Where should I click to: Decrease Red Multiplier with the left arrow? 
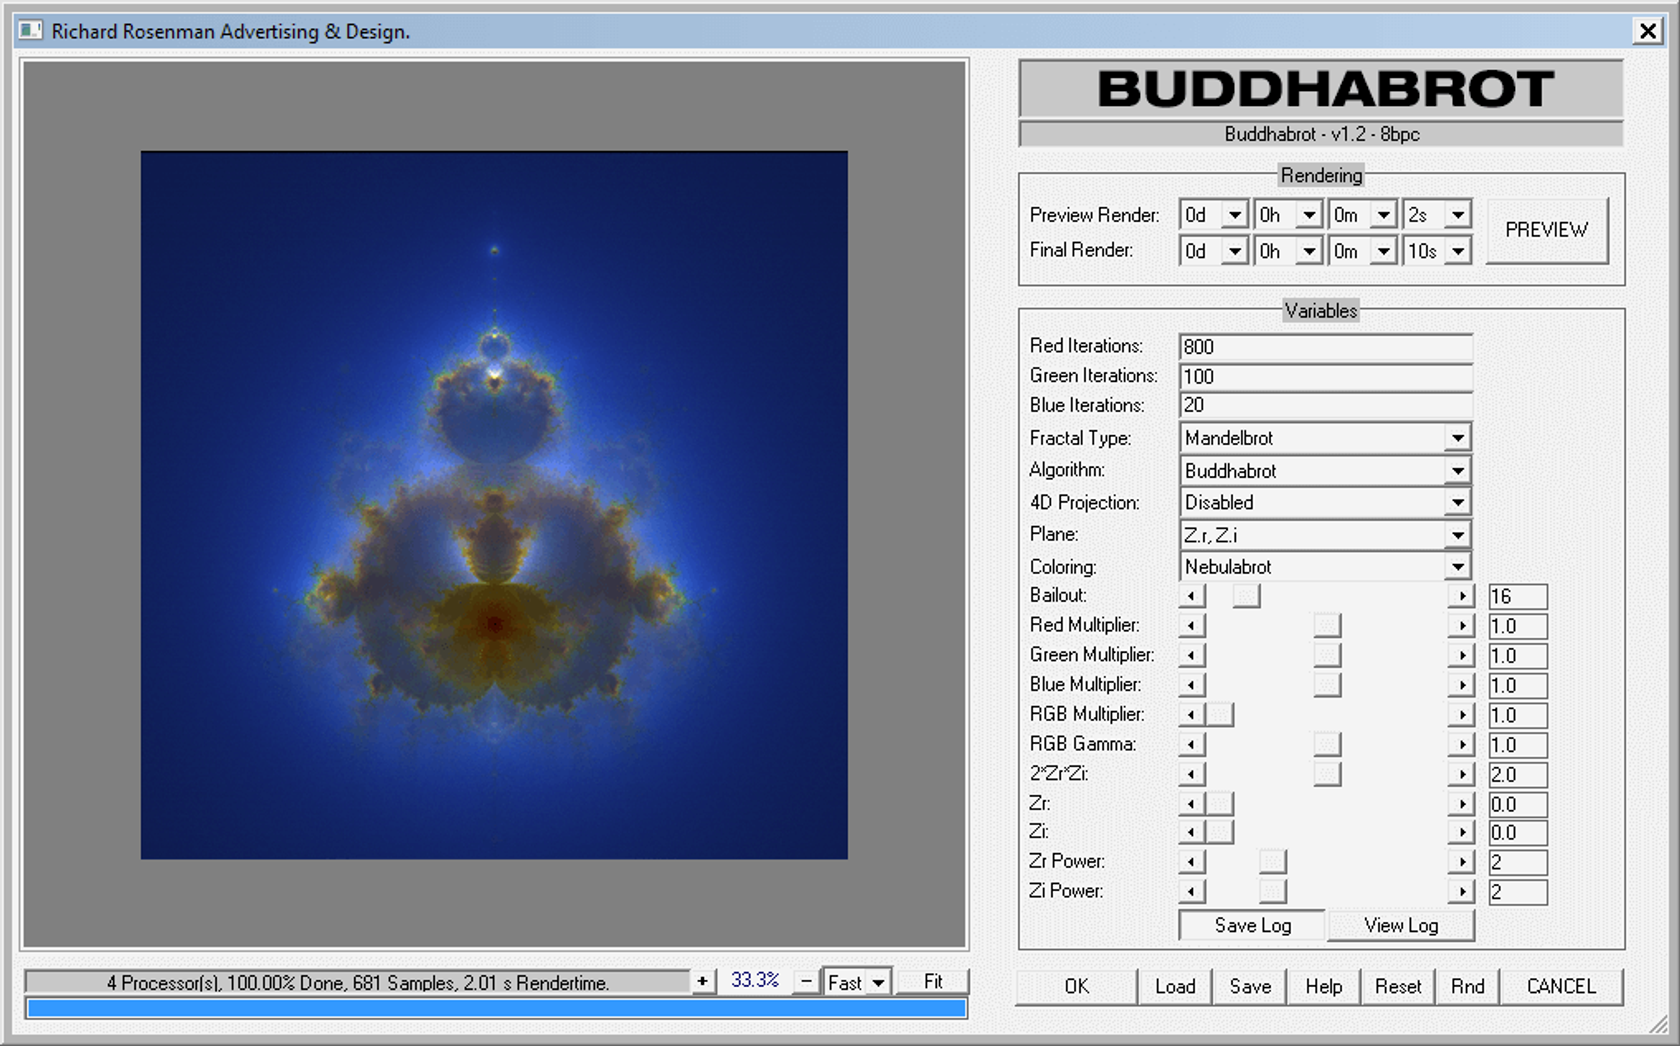click(1191, 625)
